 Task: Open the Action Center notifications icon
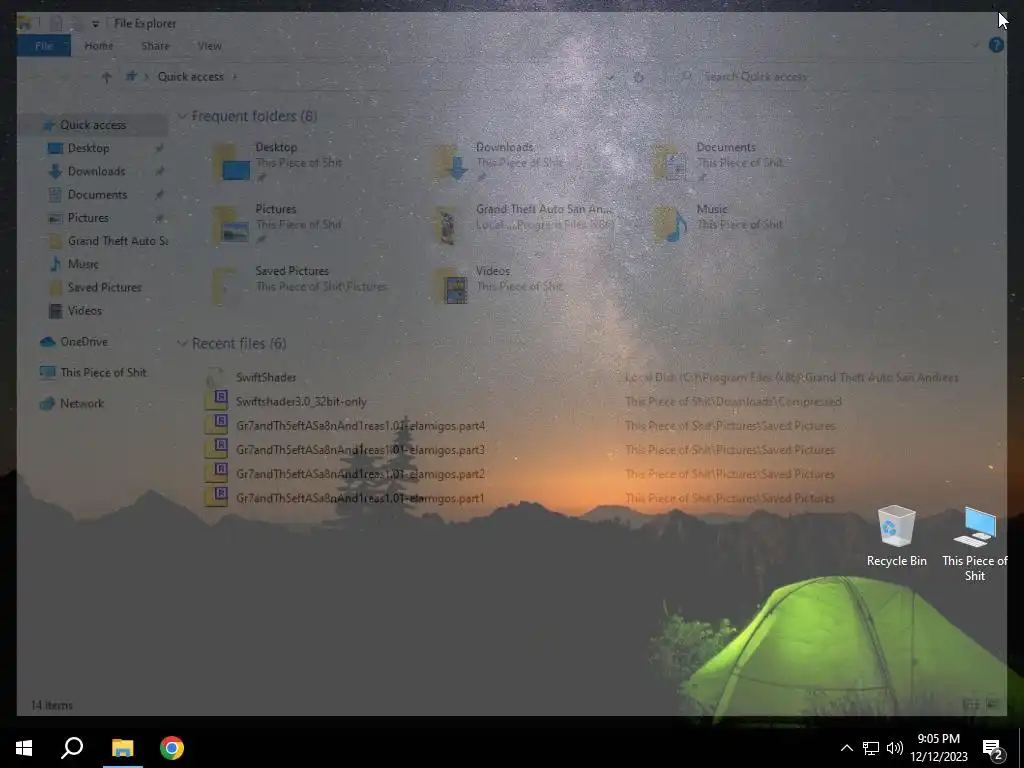click(x=993, y=748)
